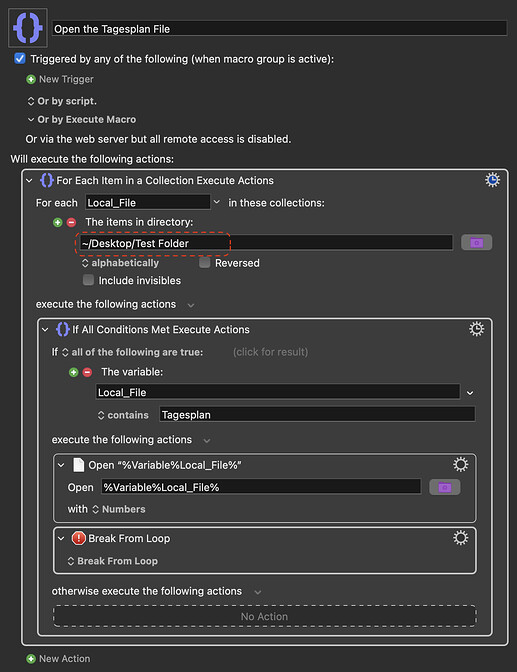This screenshot has height=672, width=517.
Task: Open the with Numbers application popup
Action: (x=120, y=509)
